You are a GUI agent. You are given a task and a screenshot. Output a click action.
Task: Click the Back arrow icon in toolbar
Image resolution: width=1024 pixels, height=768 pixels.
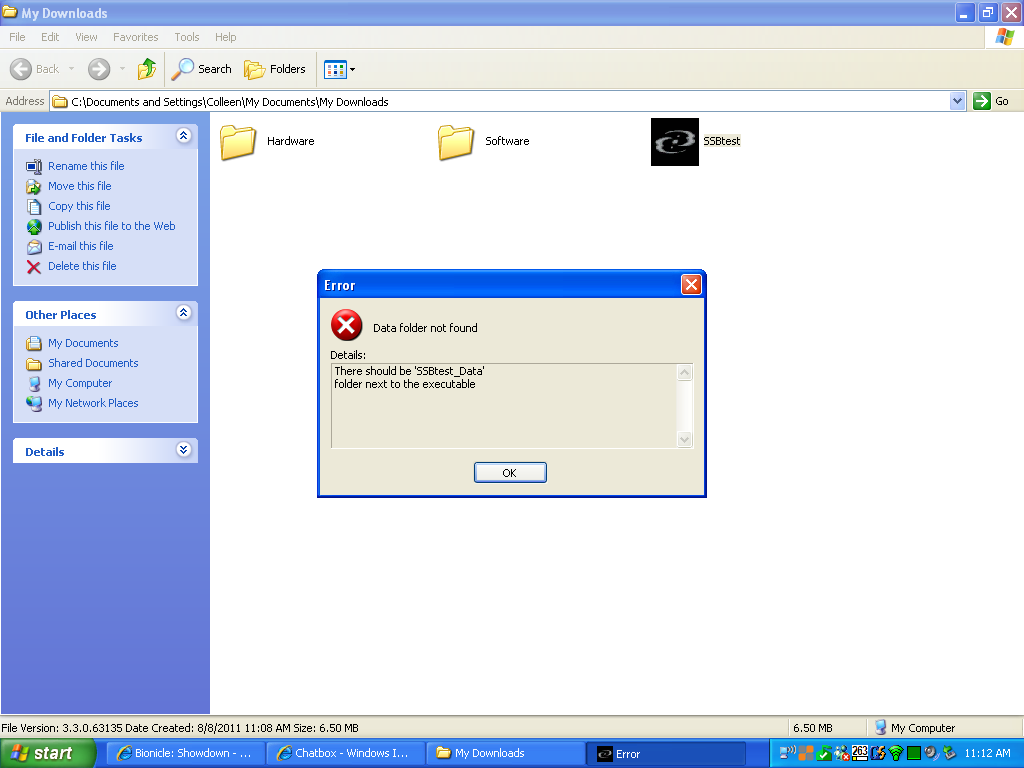21,69
